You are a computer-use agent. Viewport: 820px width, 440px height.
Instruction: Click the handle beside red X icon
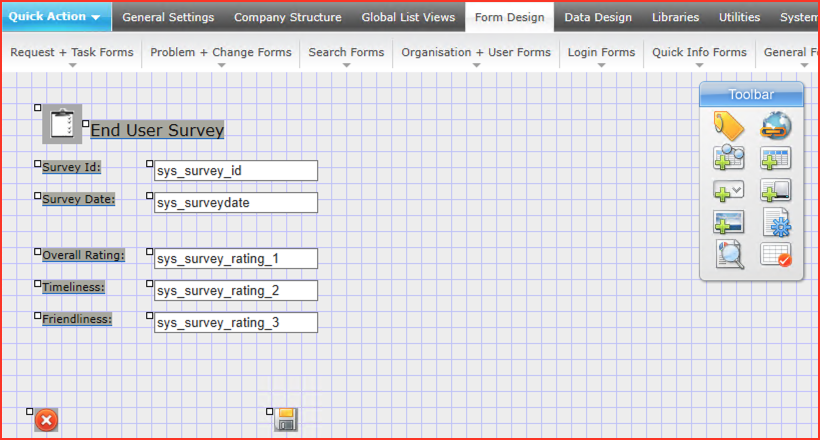tap(30, 412)
